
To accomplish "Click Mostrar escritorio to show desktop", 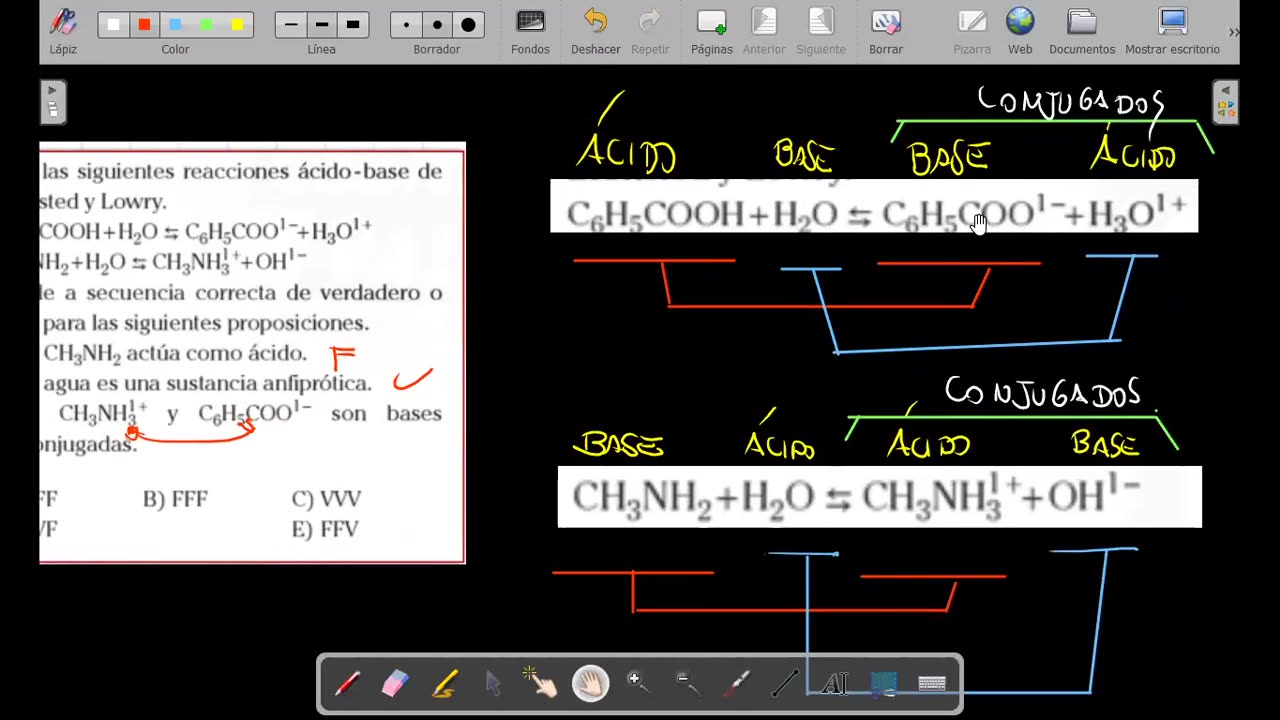I will point(1172,31).
